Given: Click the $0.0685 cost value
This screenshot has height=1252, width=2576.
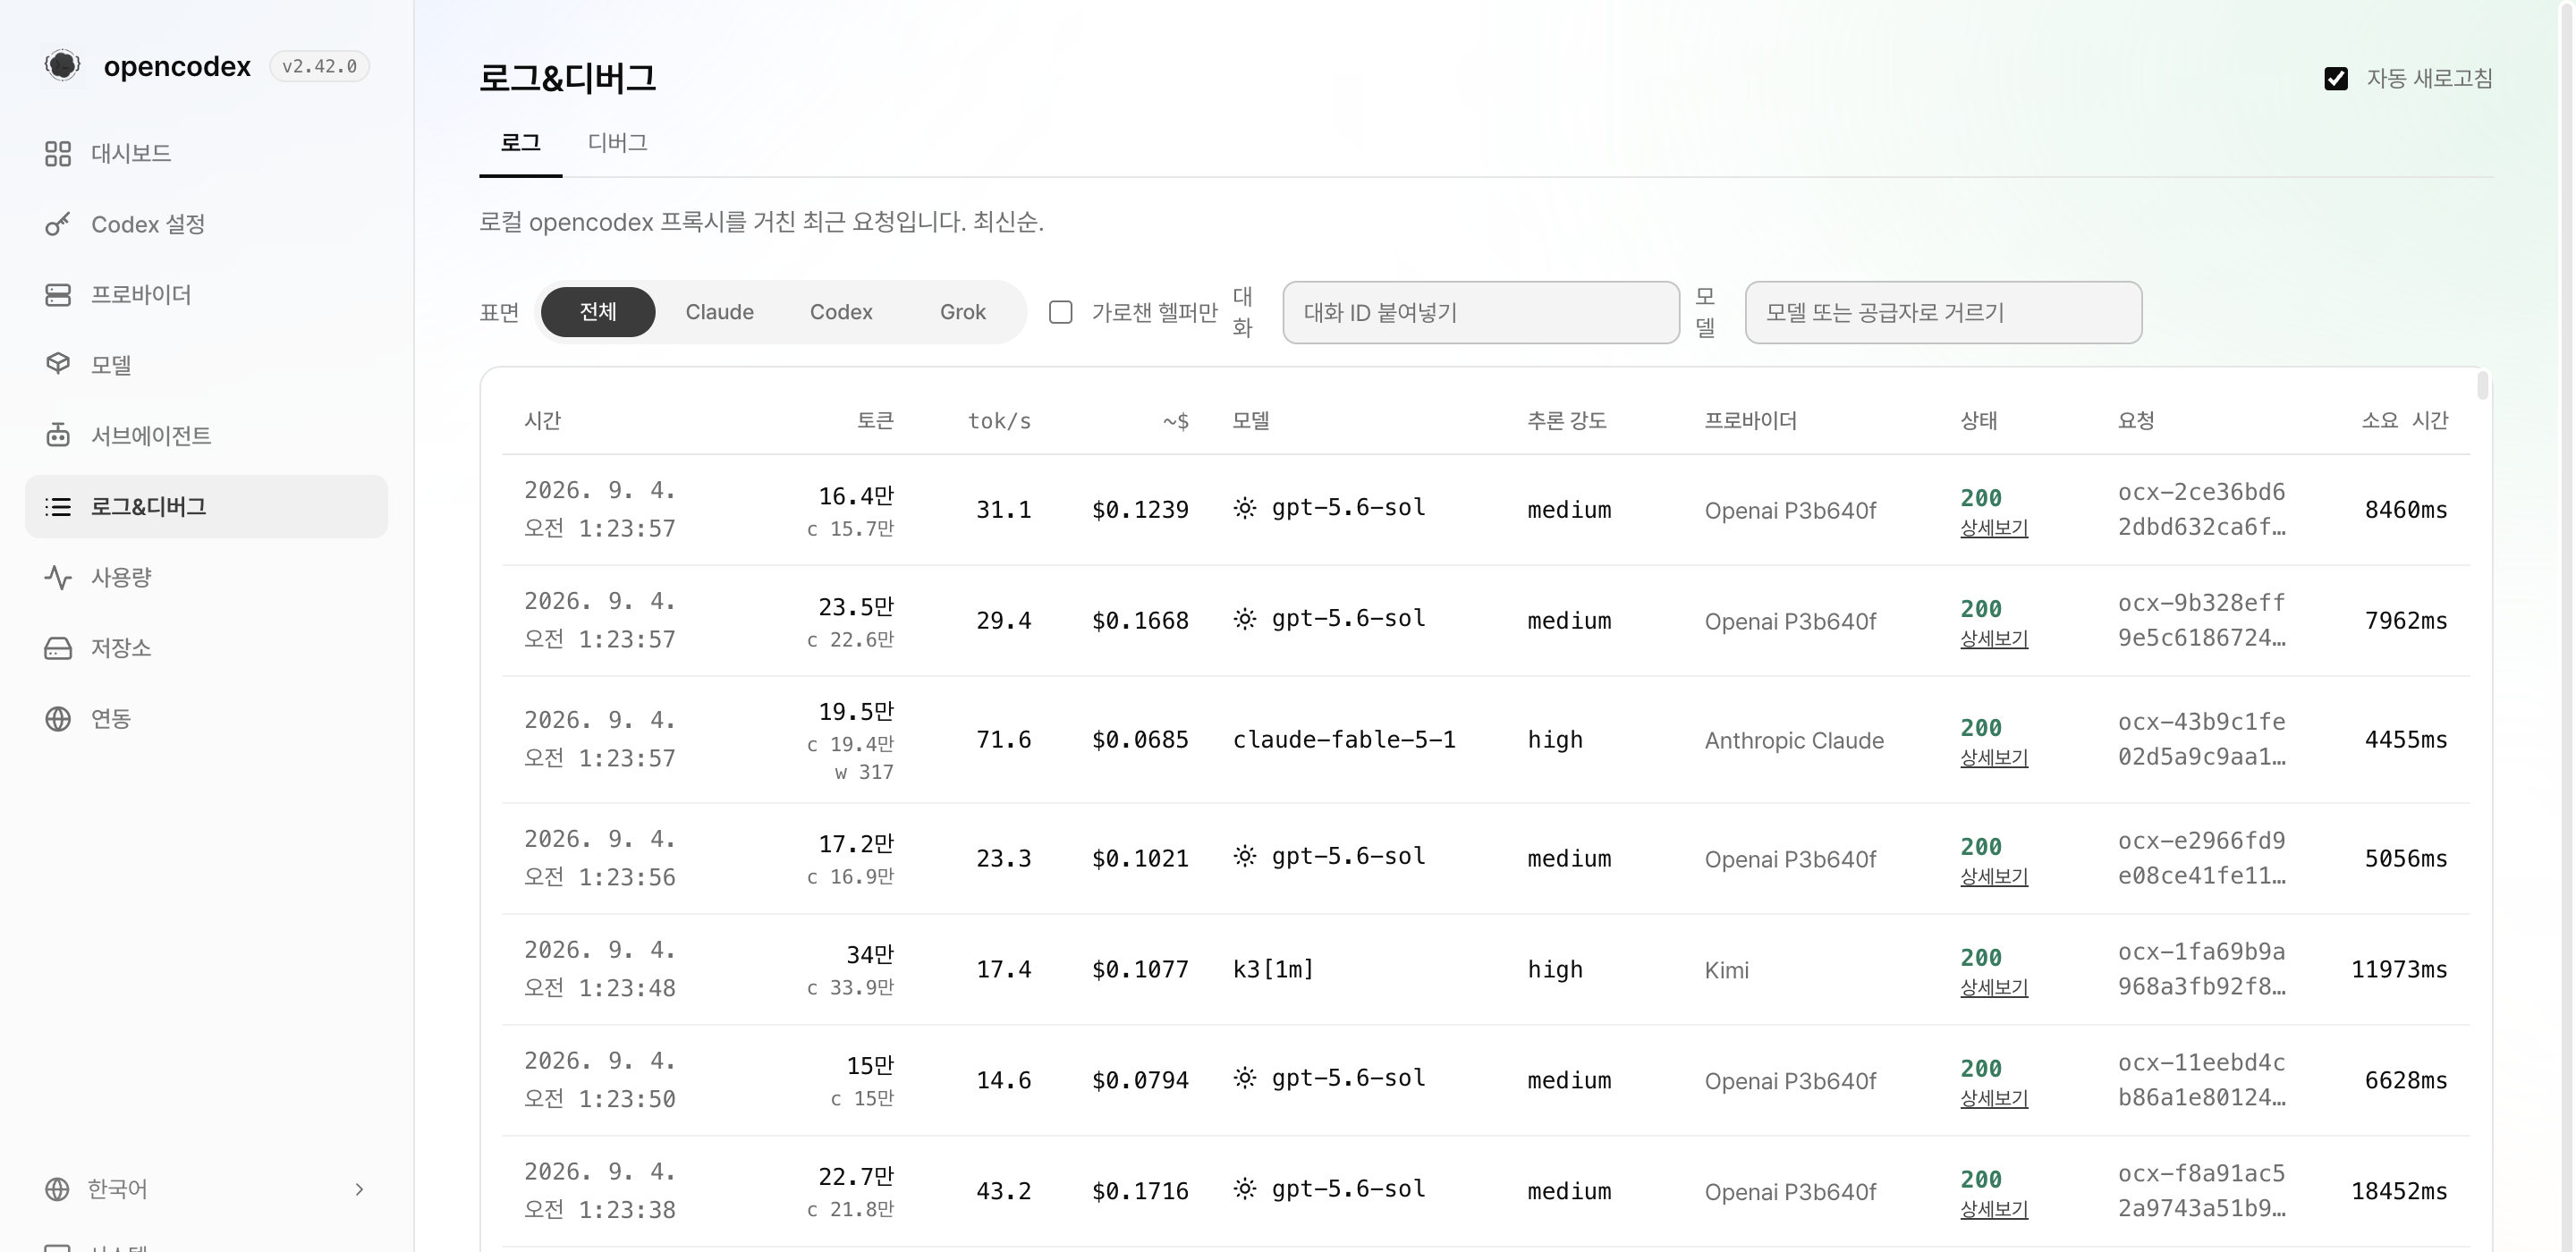Looking at the screenshot, I should 1140,740.
